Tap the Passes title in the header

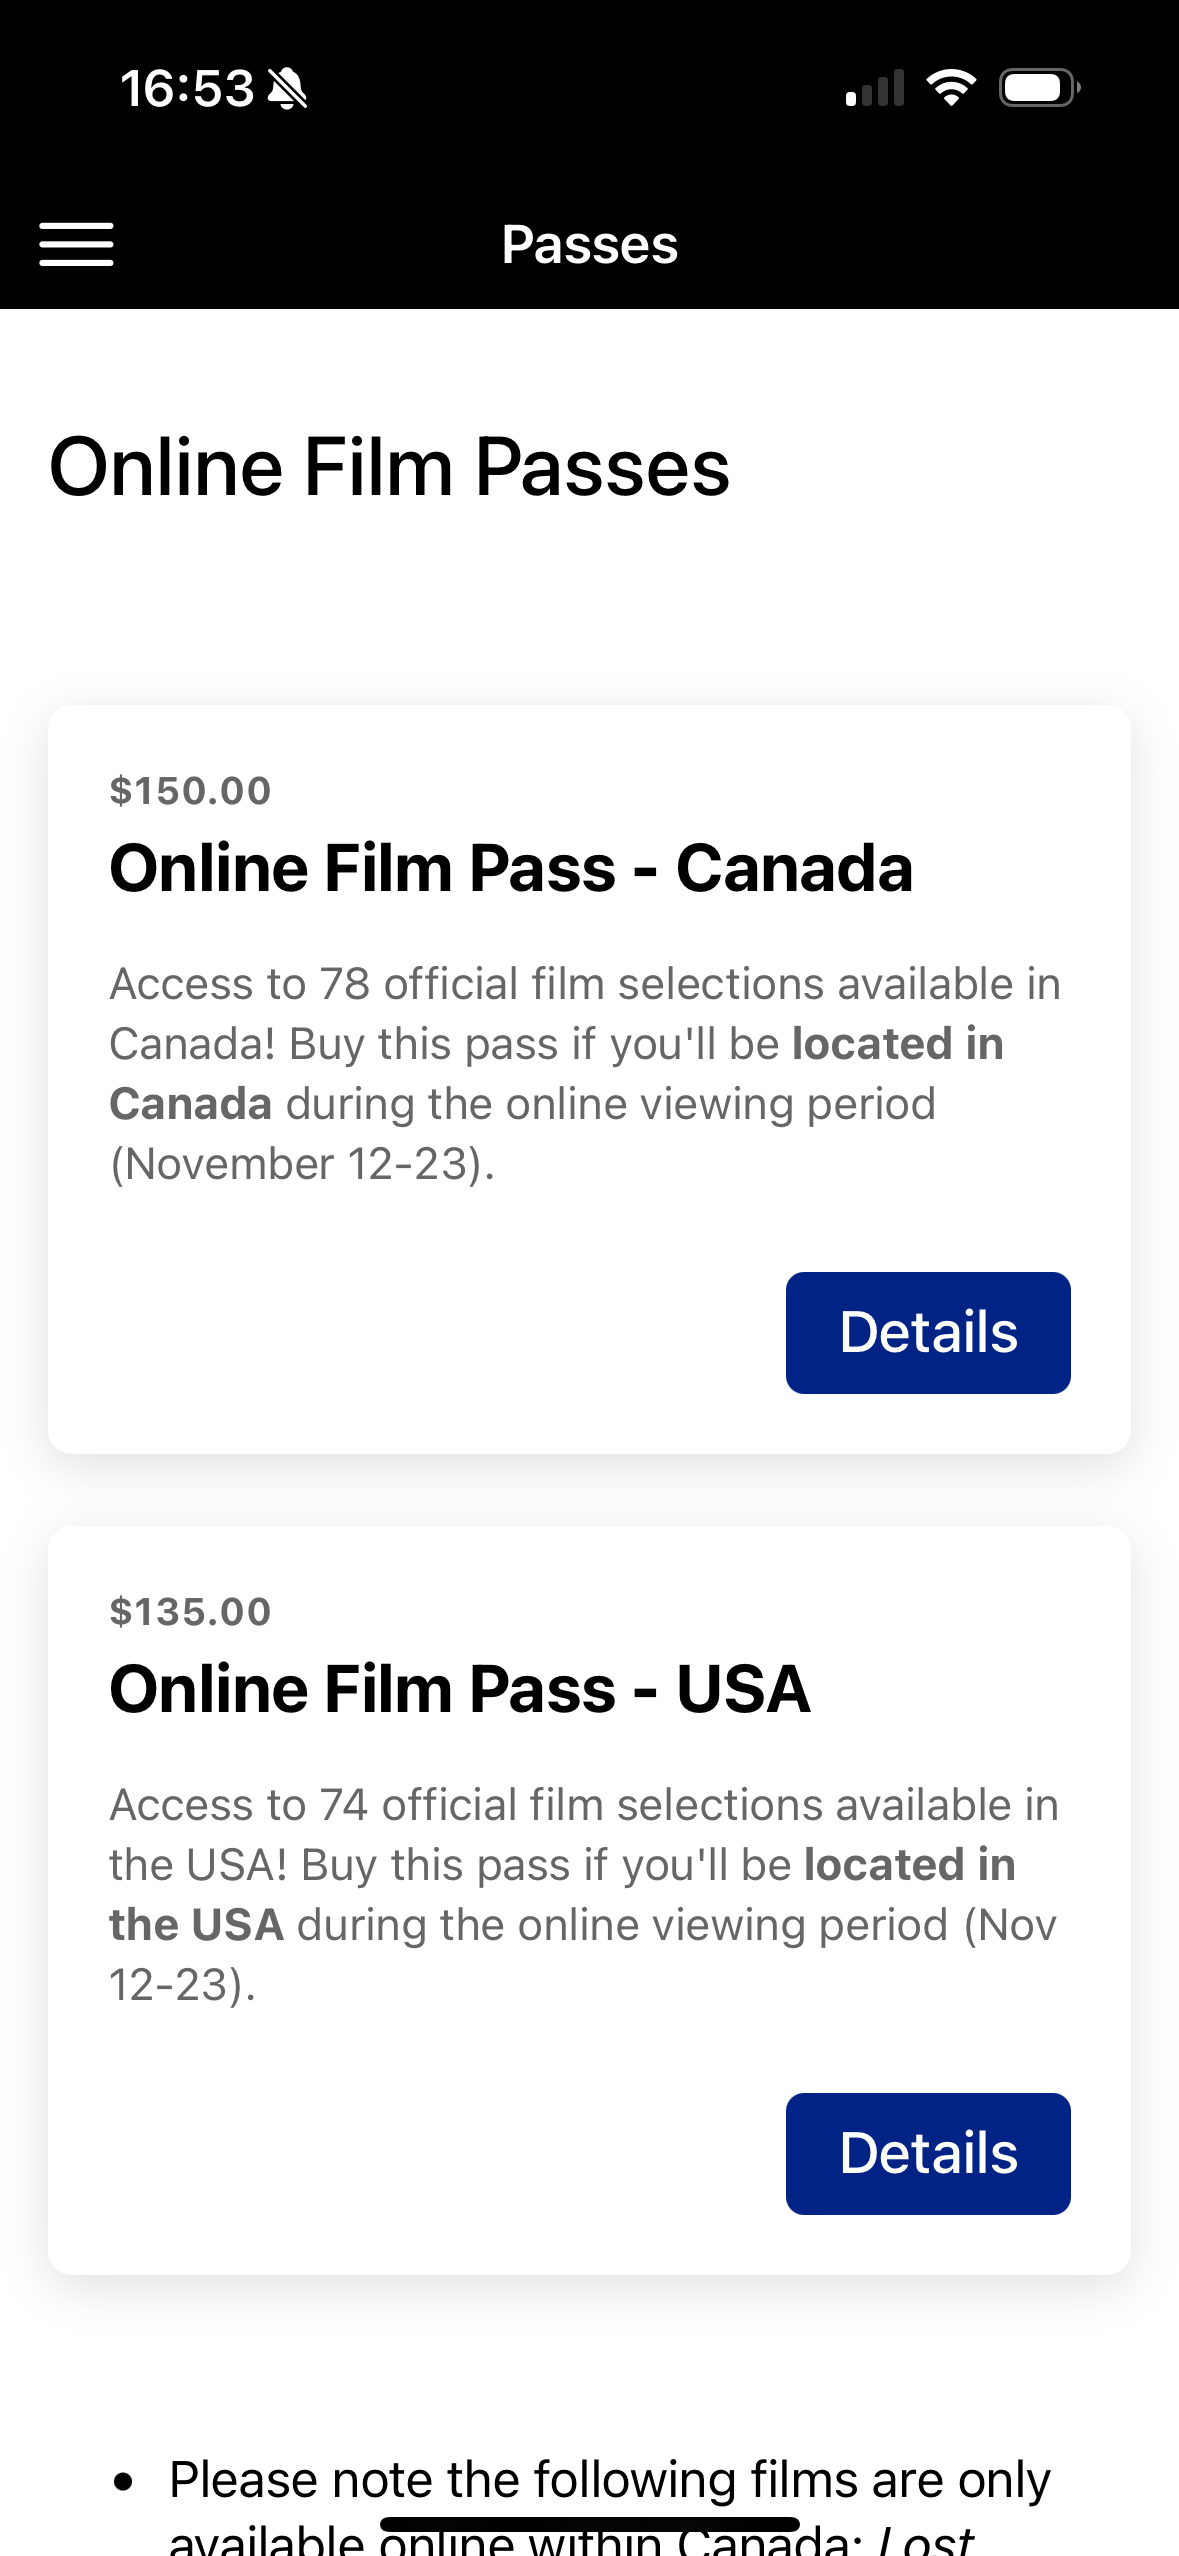click(589, 245)
